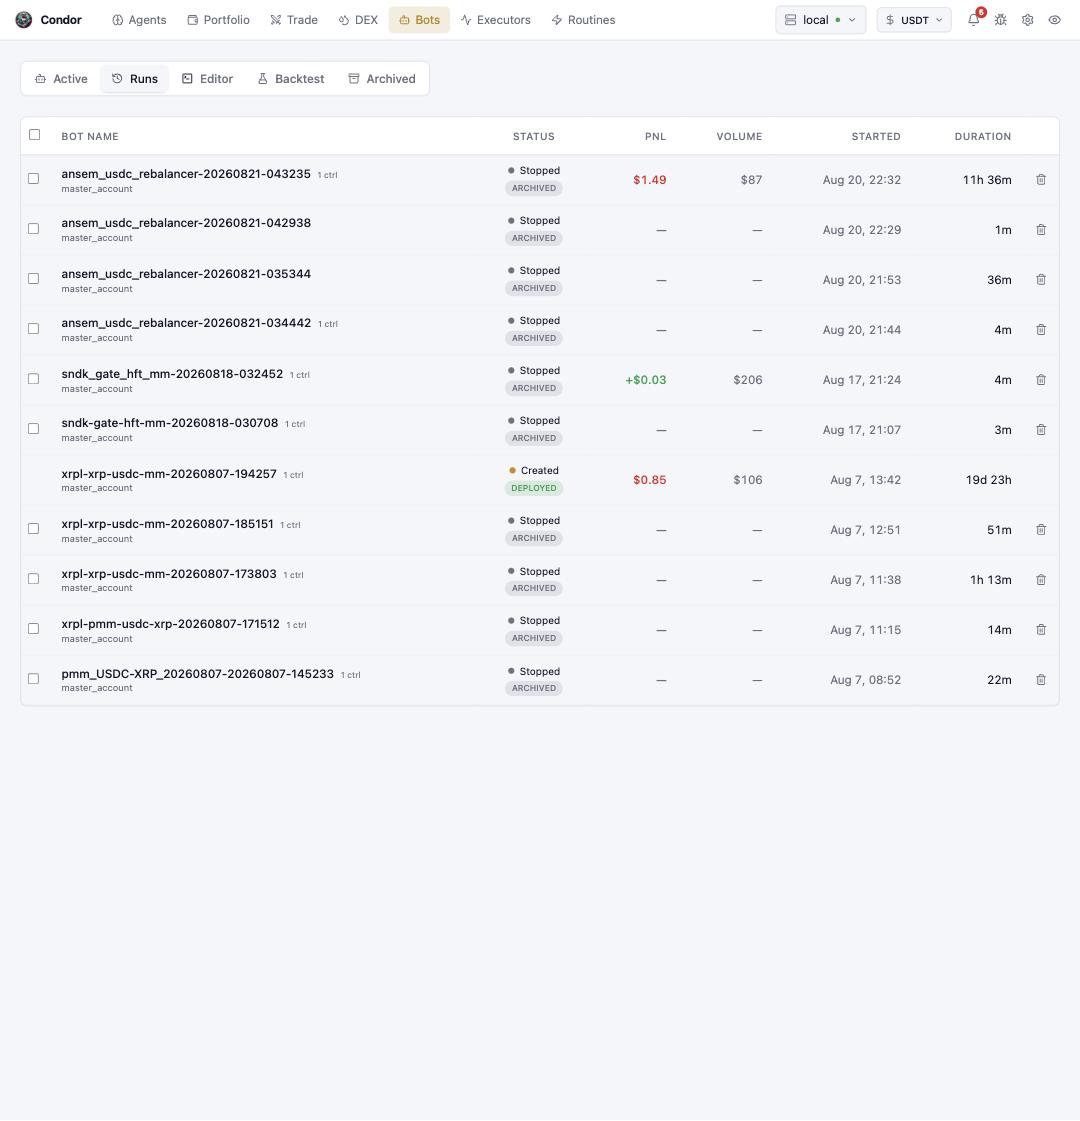Open the Bots page
The image size is (1080, 1121).
[419, 20]
